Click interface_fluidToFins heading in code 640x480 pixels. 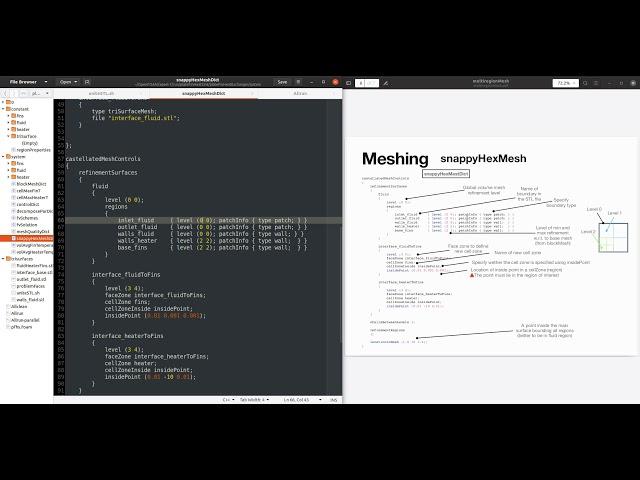[126, 275]
